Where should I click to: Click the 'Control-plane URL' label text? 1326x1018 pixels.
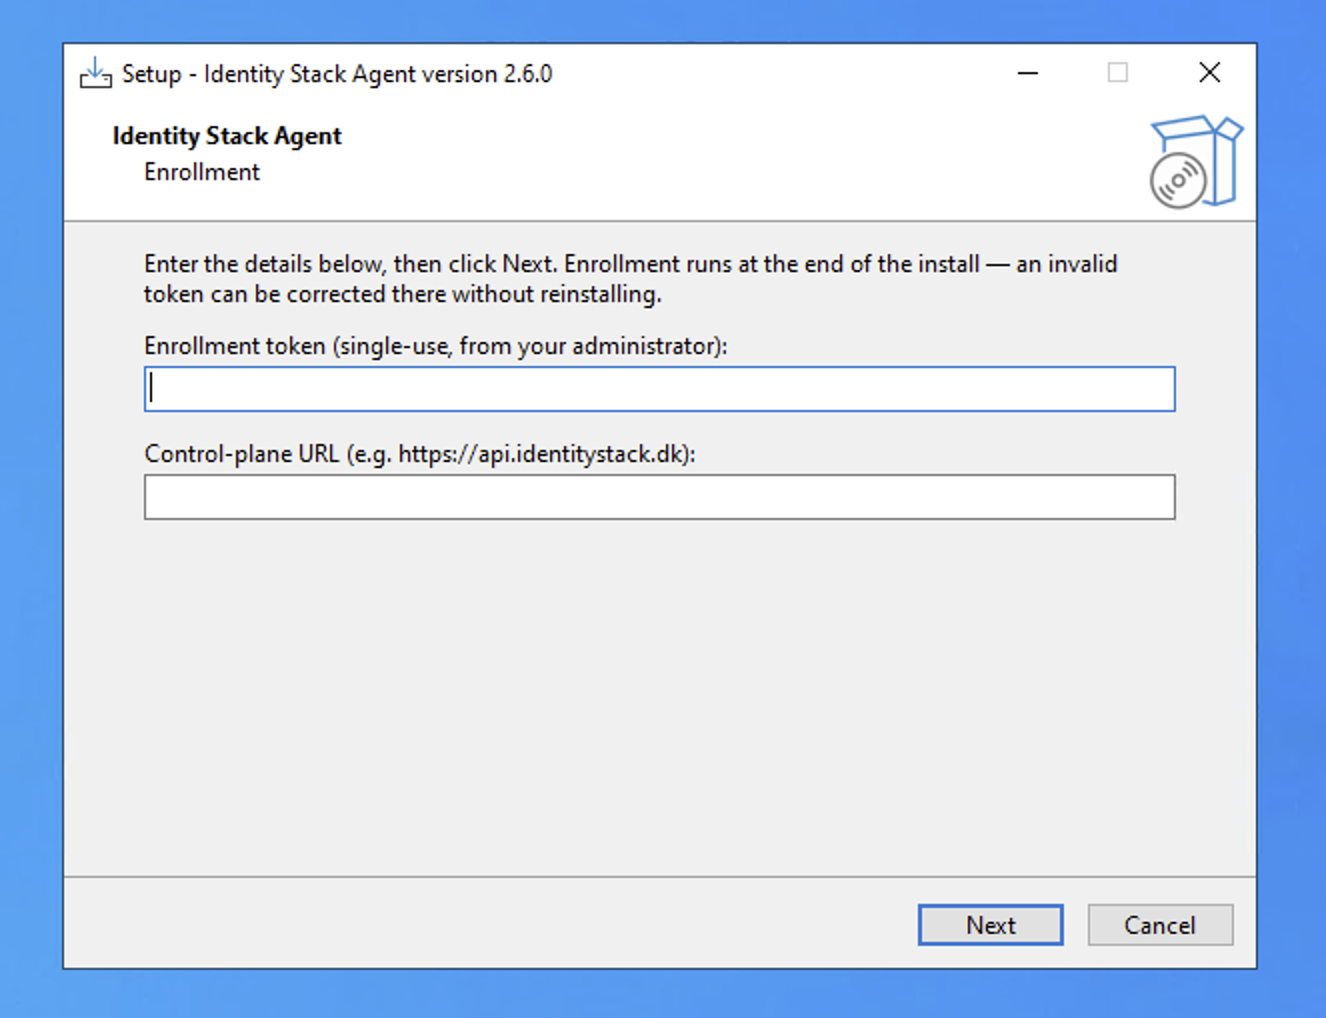coord(420,454)
